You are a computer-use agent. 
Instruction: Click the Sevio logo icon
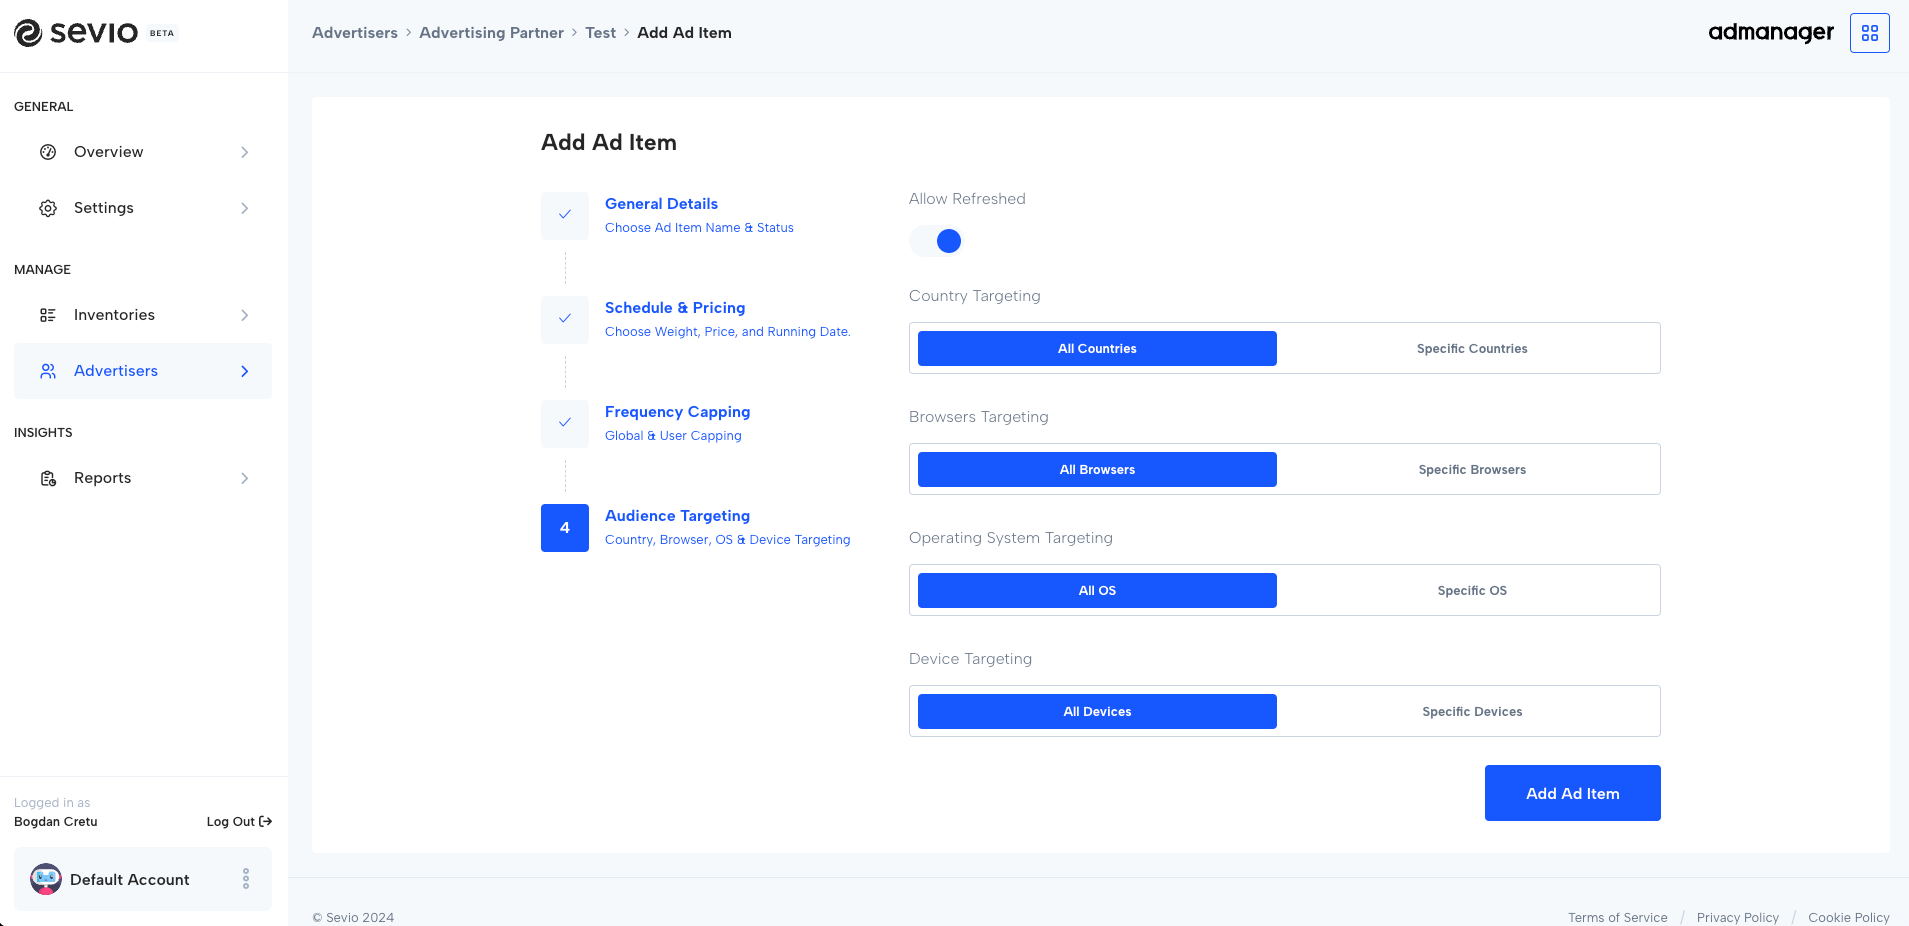pos(28,33)
